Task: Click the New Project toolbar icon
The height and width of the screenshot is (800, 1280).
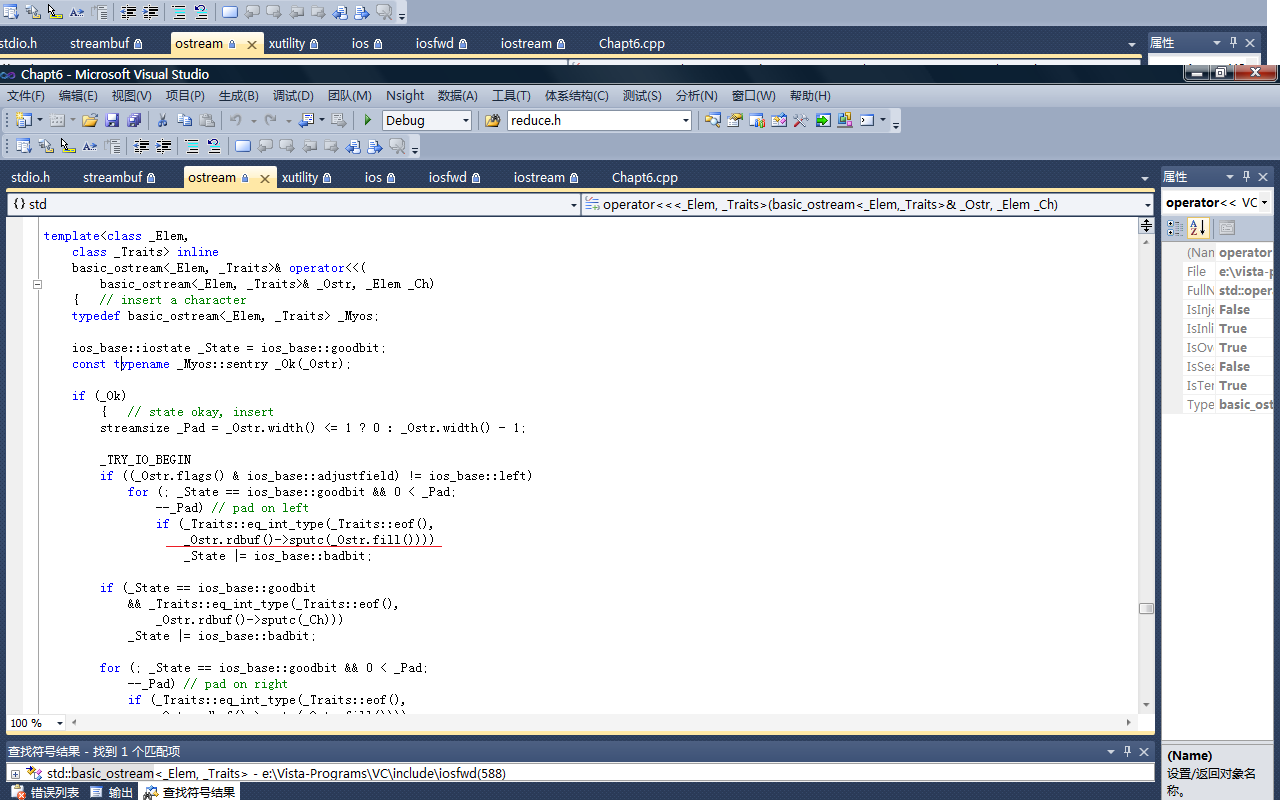Action: [x=23, y=120]
